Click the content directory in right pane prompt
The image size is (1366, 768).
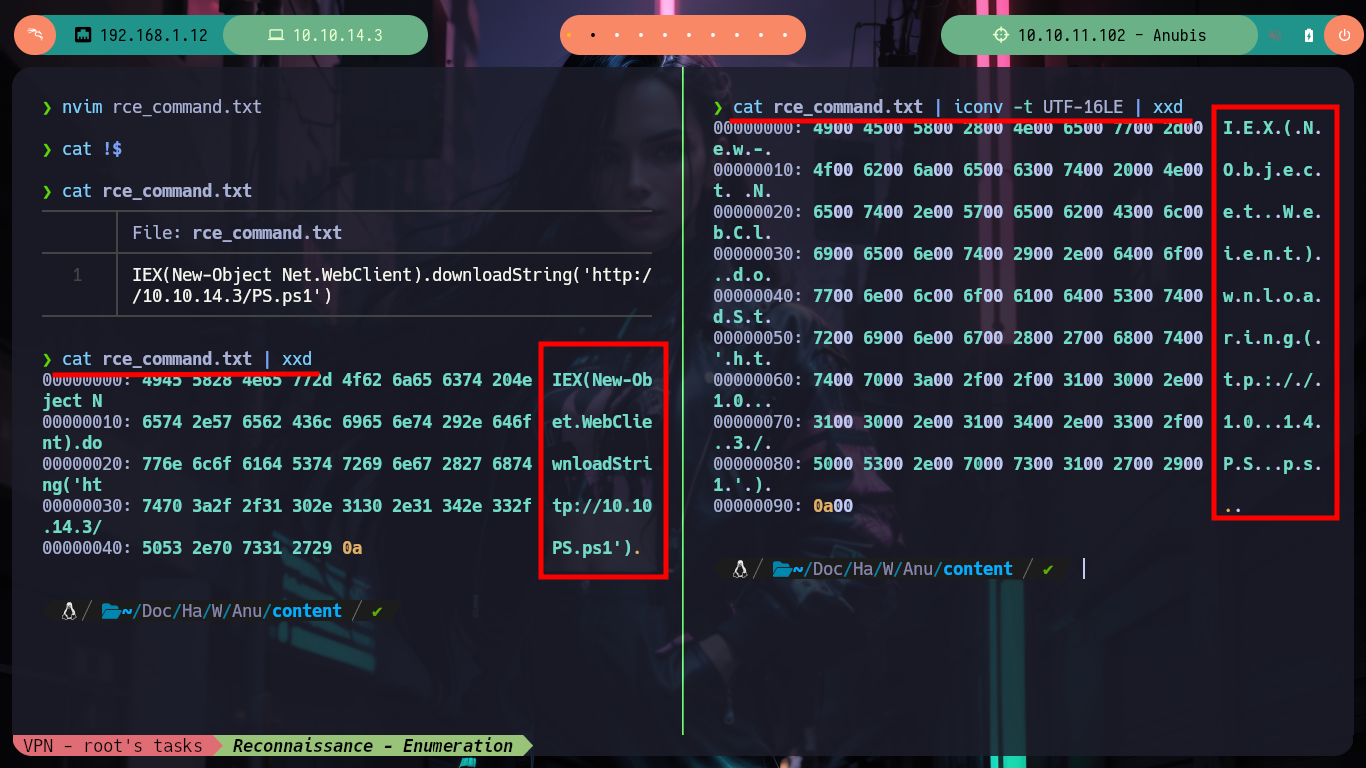(x=978, y=569)
